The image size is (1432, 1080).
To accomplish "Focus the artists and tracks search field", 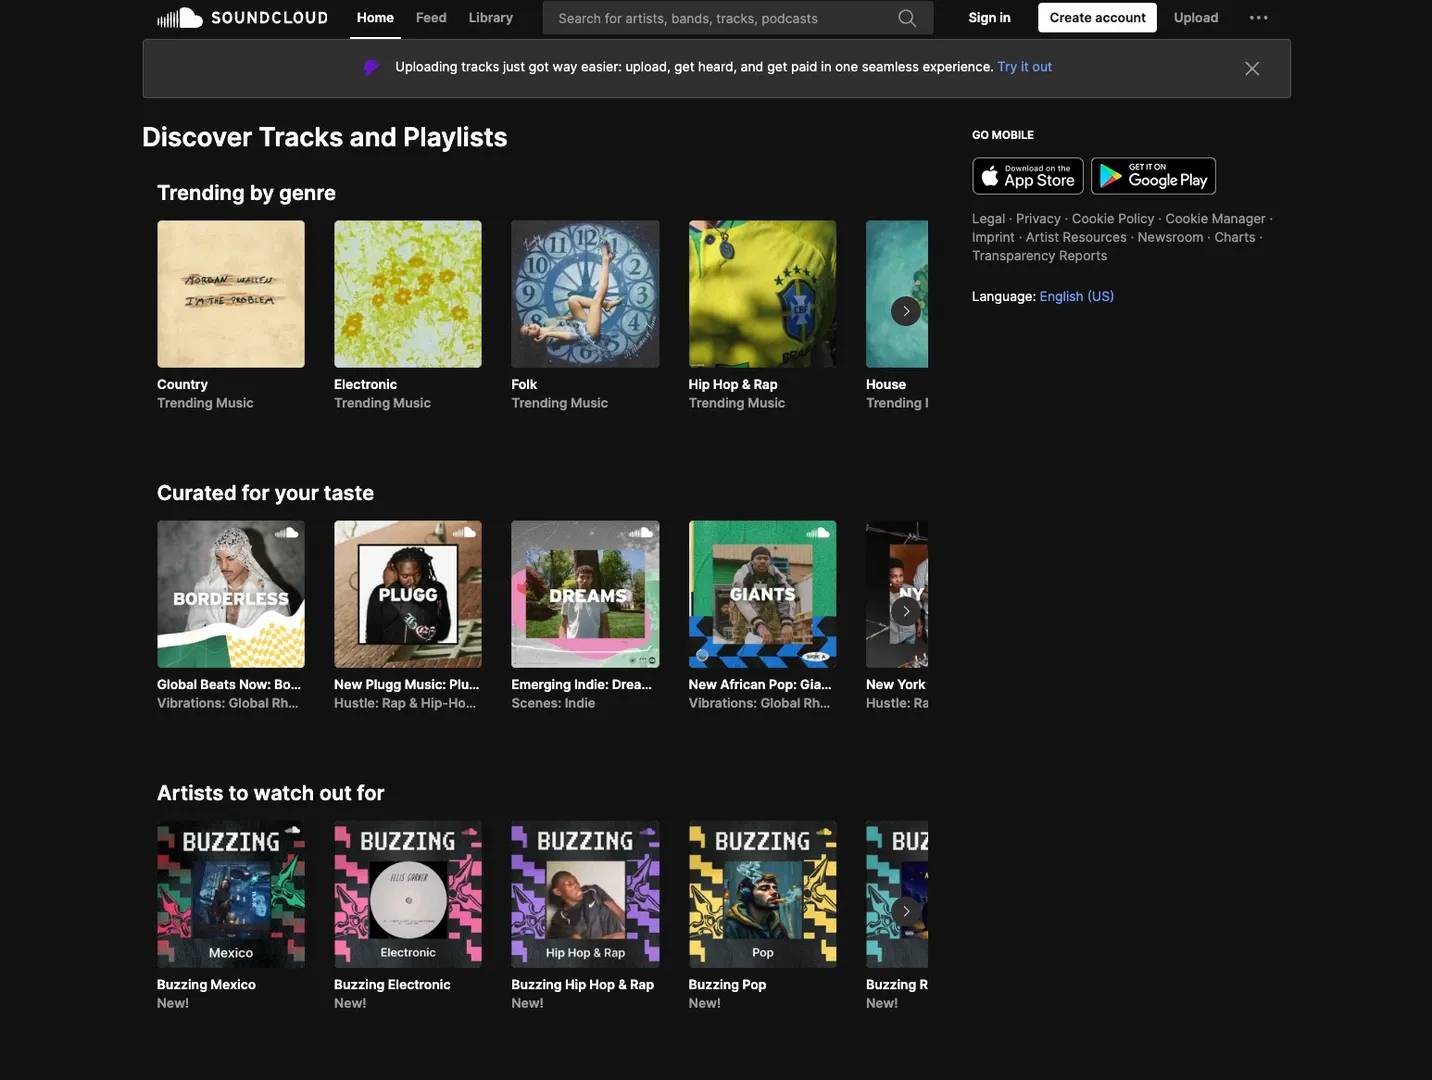I will (x=720, y=18).
